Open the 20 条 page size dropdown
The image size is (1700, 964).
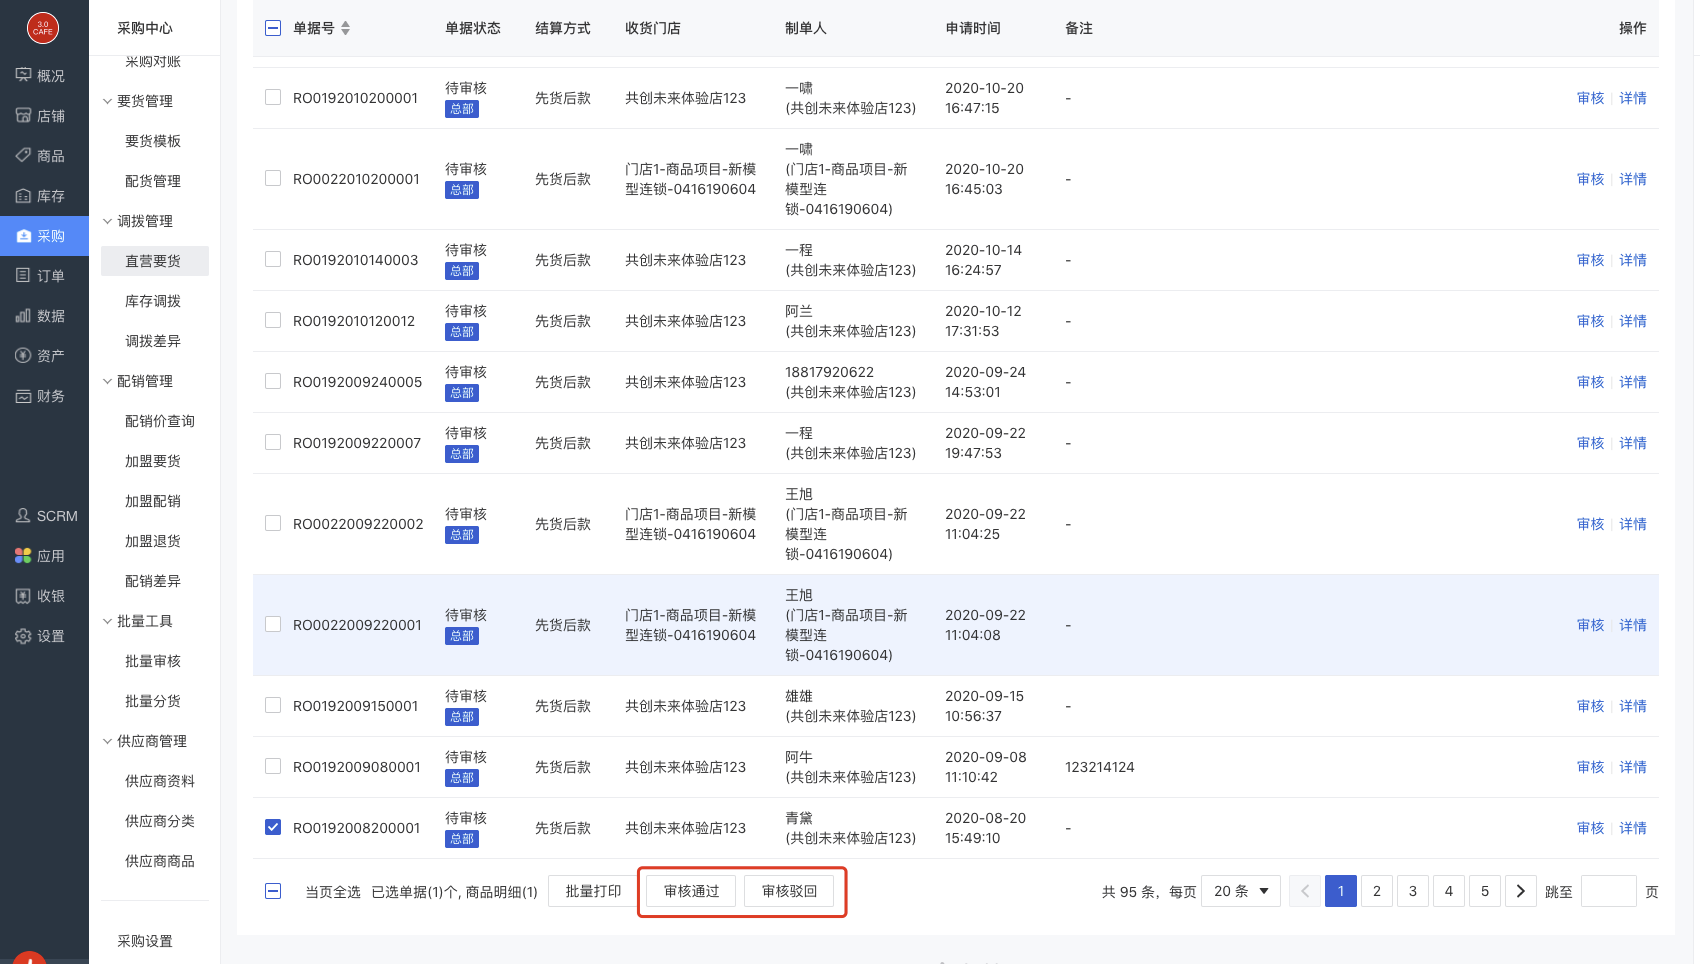click(x=1241, y=891)
